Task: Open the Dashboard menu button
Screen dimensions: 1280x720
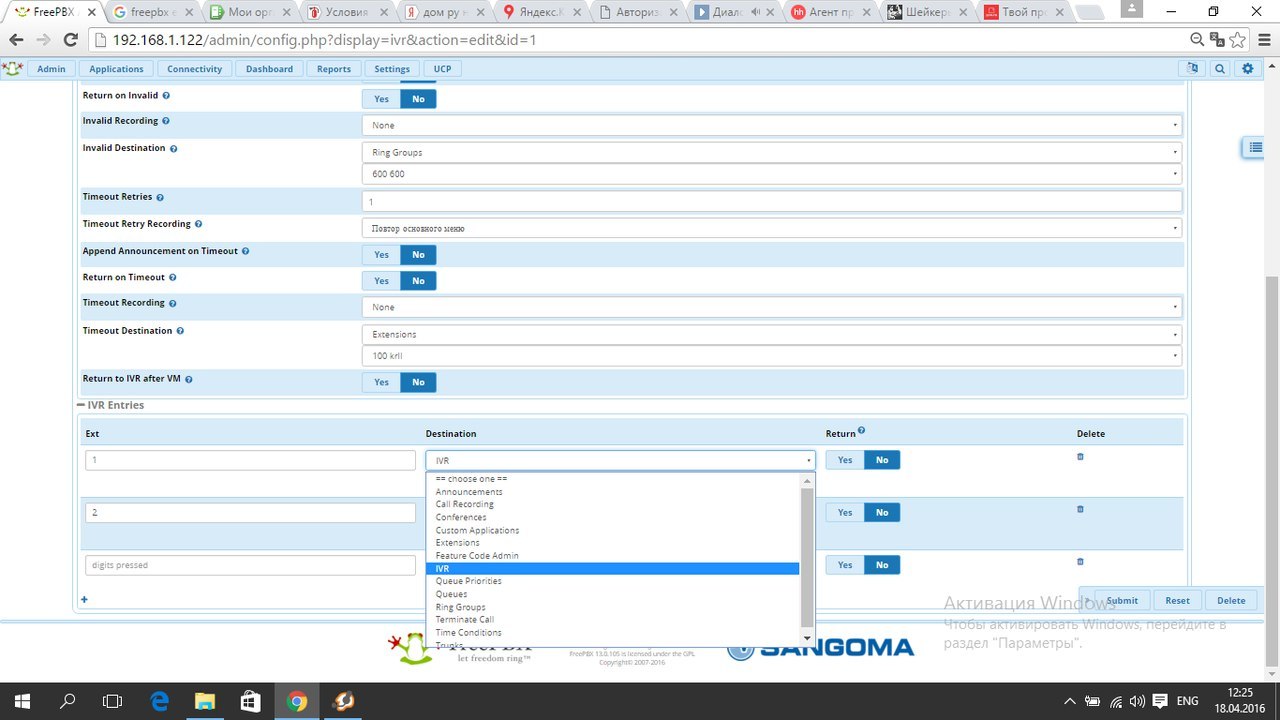Action: click(x=269, y=69)
